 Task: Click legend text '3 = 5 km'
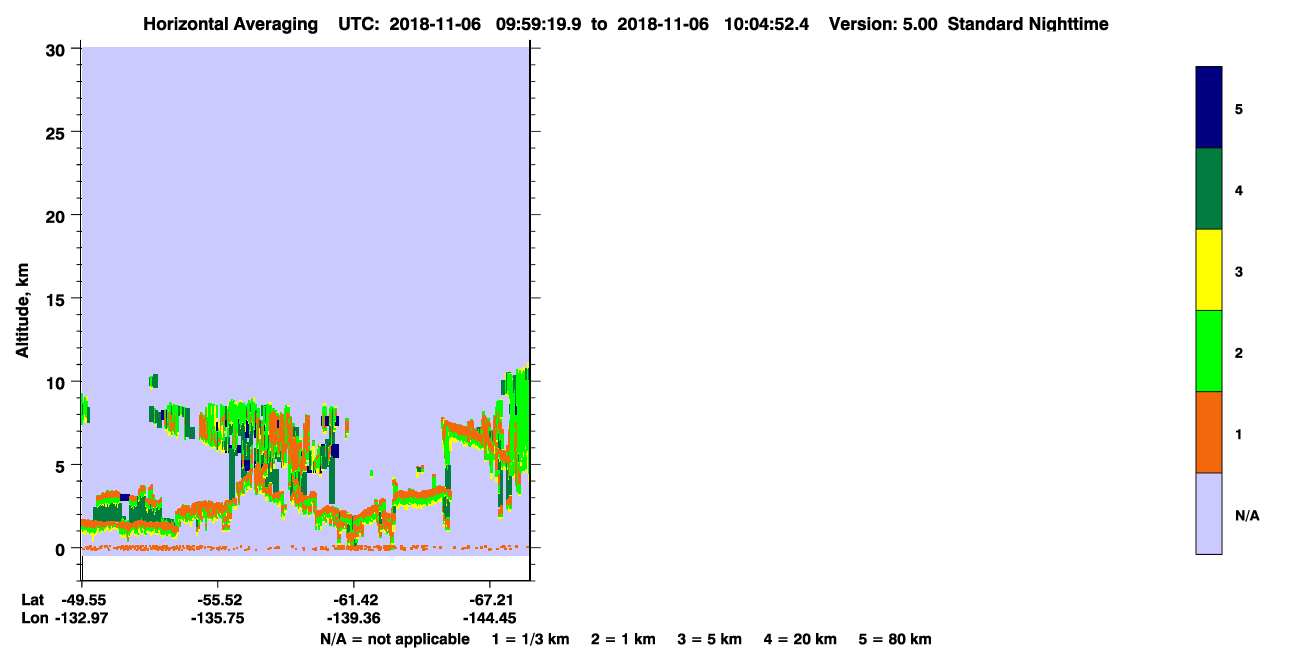click(x=709, y=639)
